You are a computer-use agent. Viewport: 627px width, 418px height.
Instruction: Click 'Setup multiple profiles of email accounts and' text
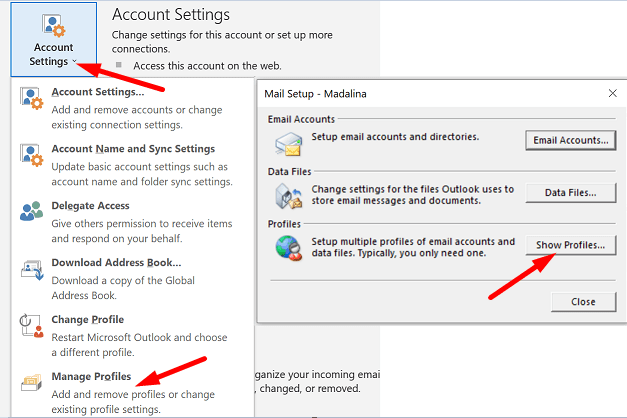pyautogui.click(x=413, y=242)
